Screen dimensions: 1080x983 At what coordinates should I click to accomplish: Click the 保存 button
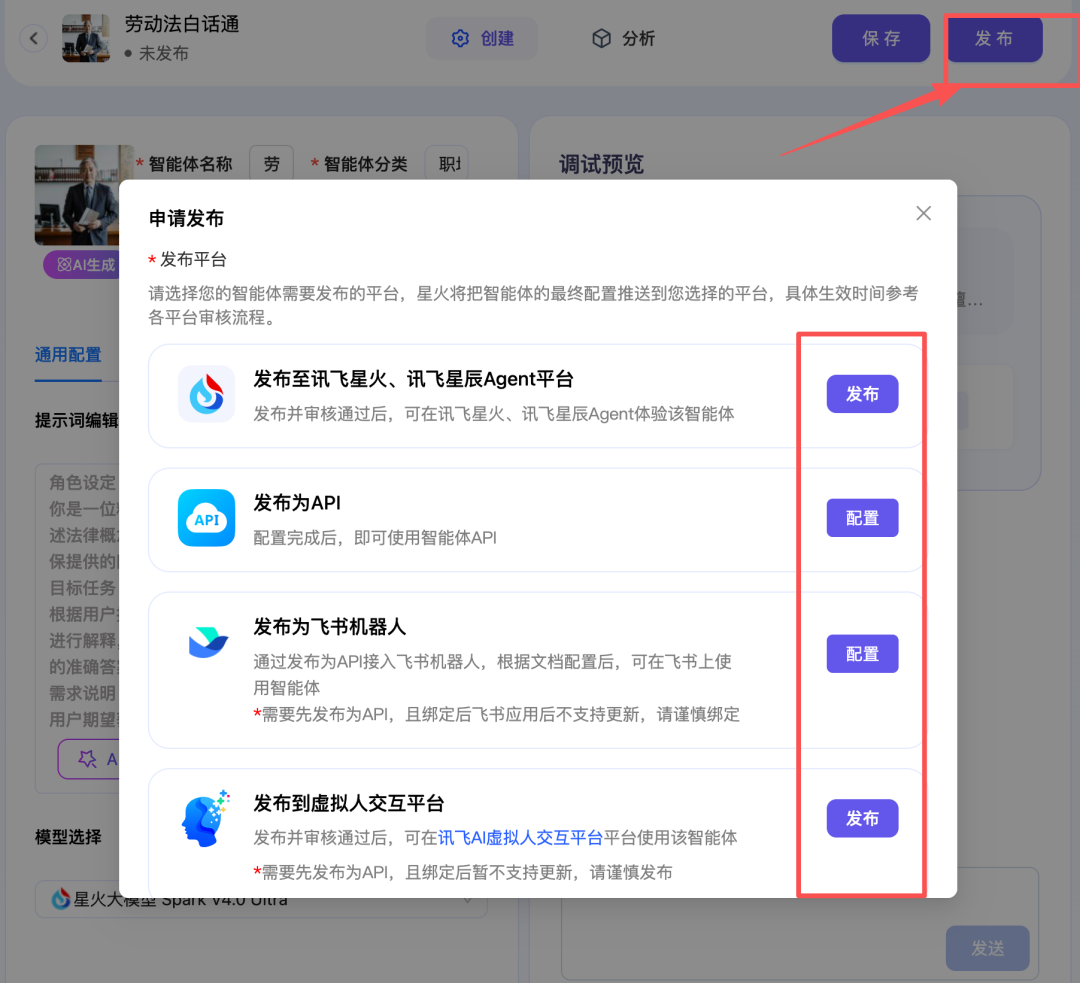point(881,39)
